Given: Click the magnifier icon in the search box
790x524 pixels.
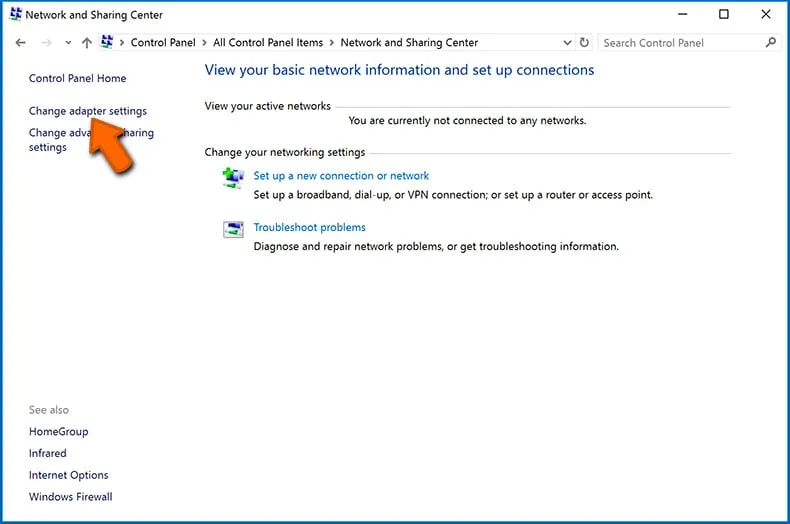Looking at the screenshot, I should tap(770, 43).
